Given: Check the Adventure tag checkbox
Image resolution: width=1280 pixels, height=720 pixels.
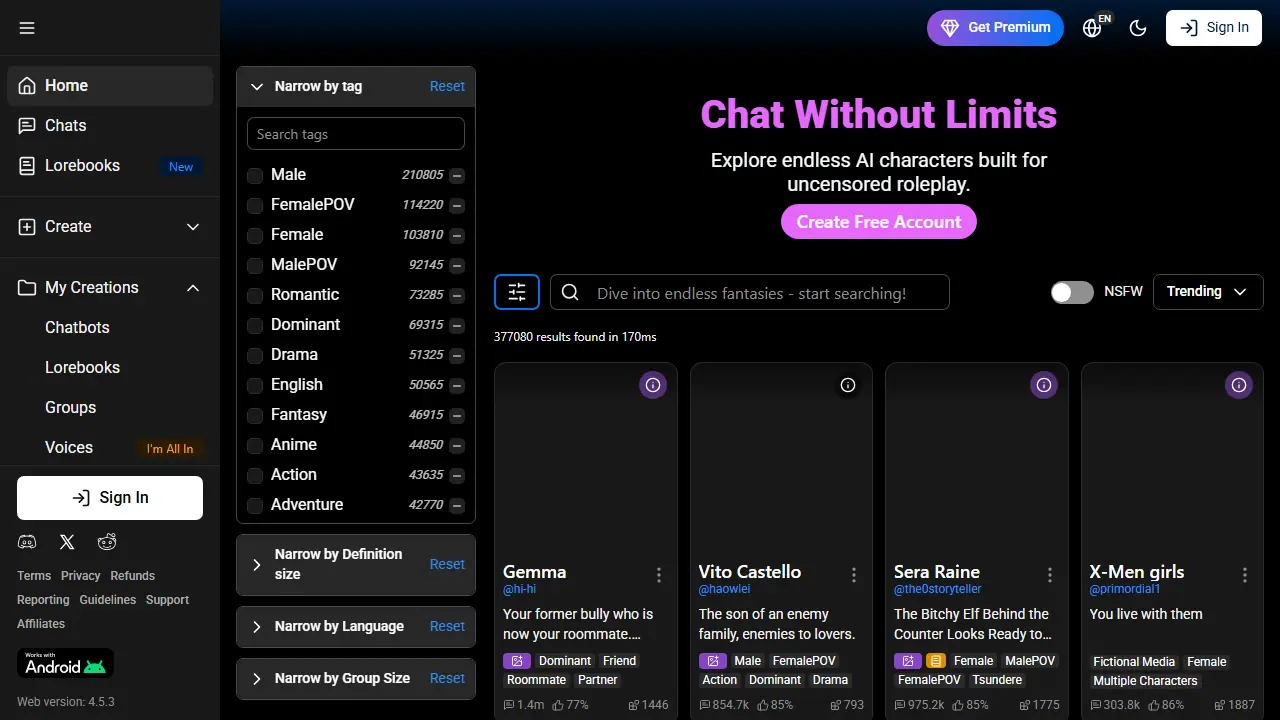Looking at the screenshot, I should pyautogui.click(x=255, y=506).
